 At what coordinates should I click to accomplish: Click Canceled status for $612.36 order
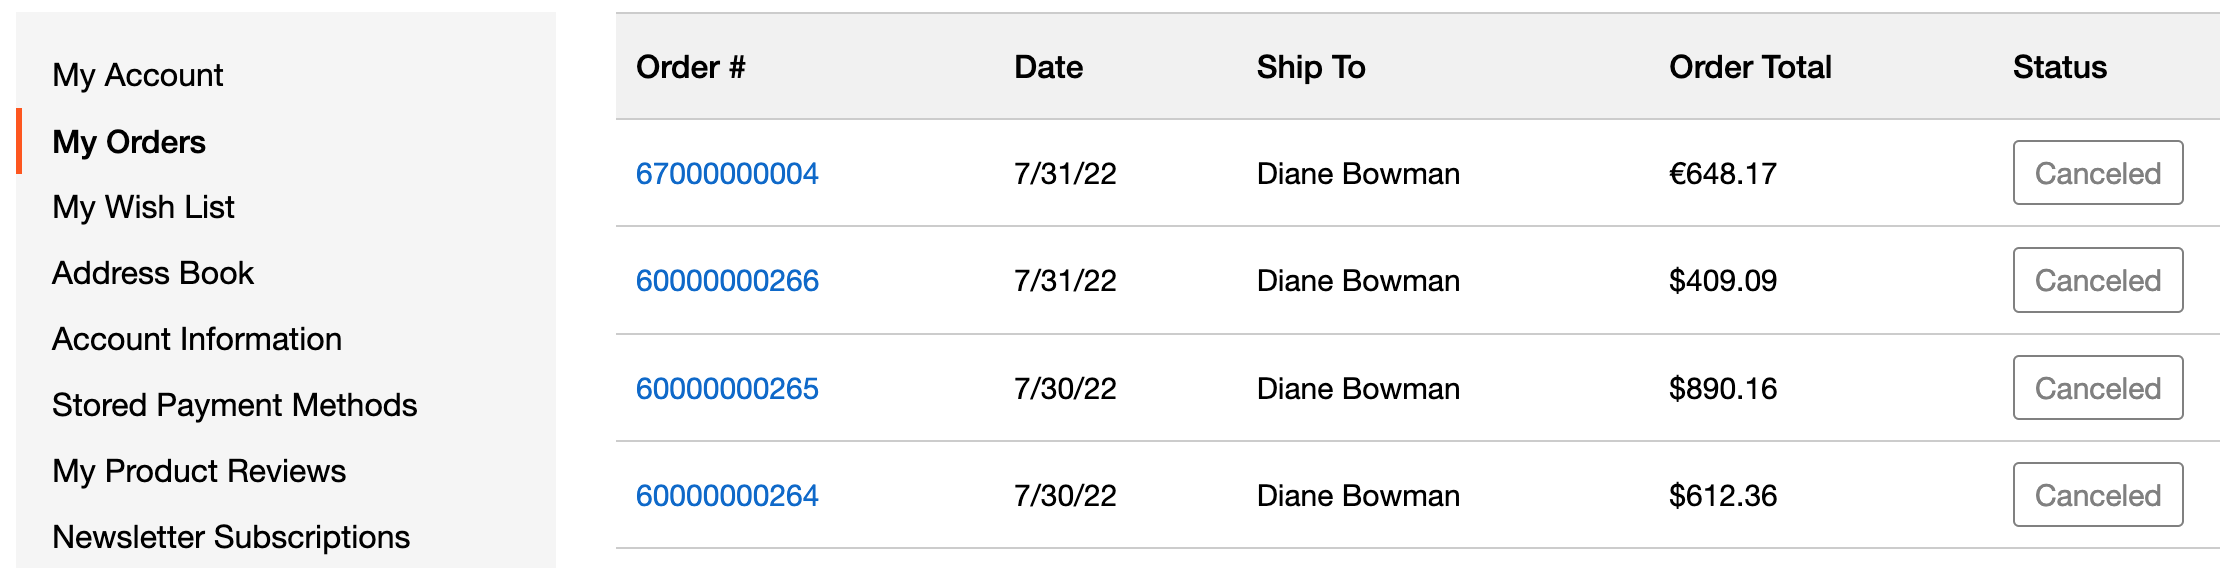point(2097,495)
